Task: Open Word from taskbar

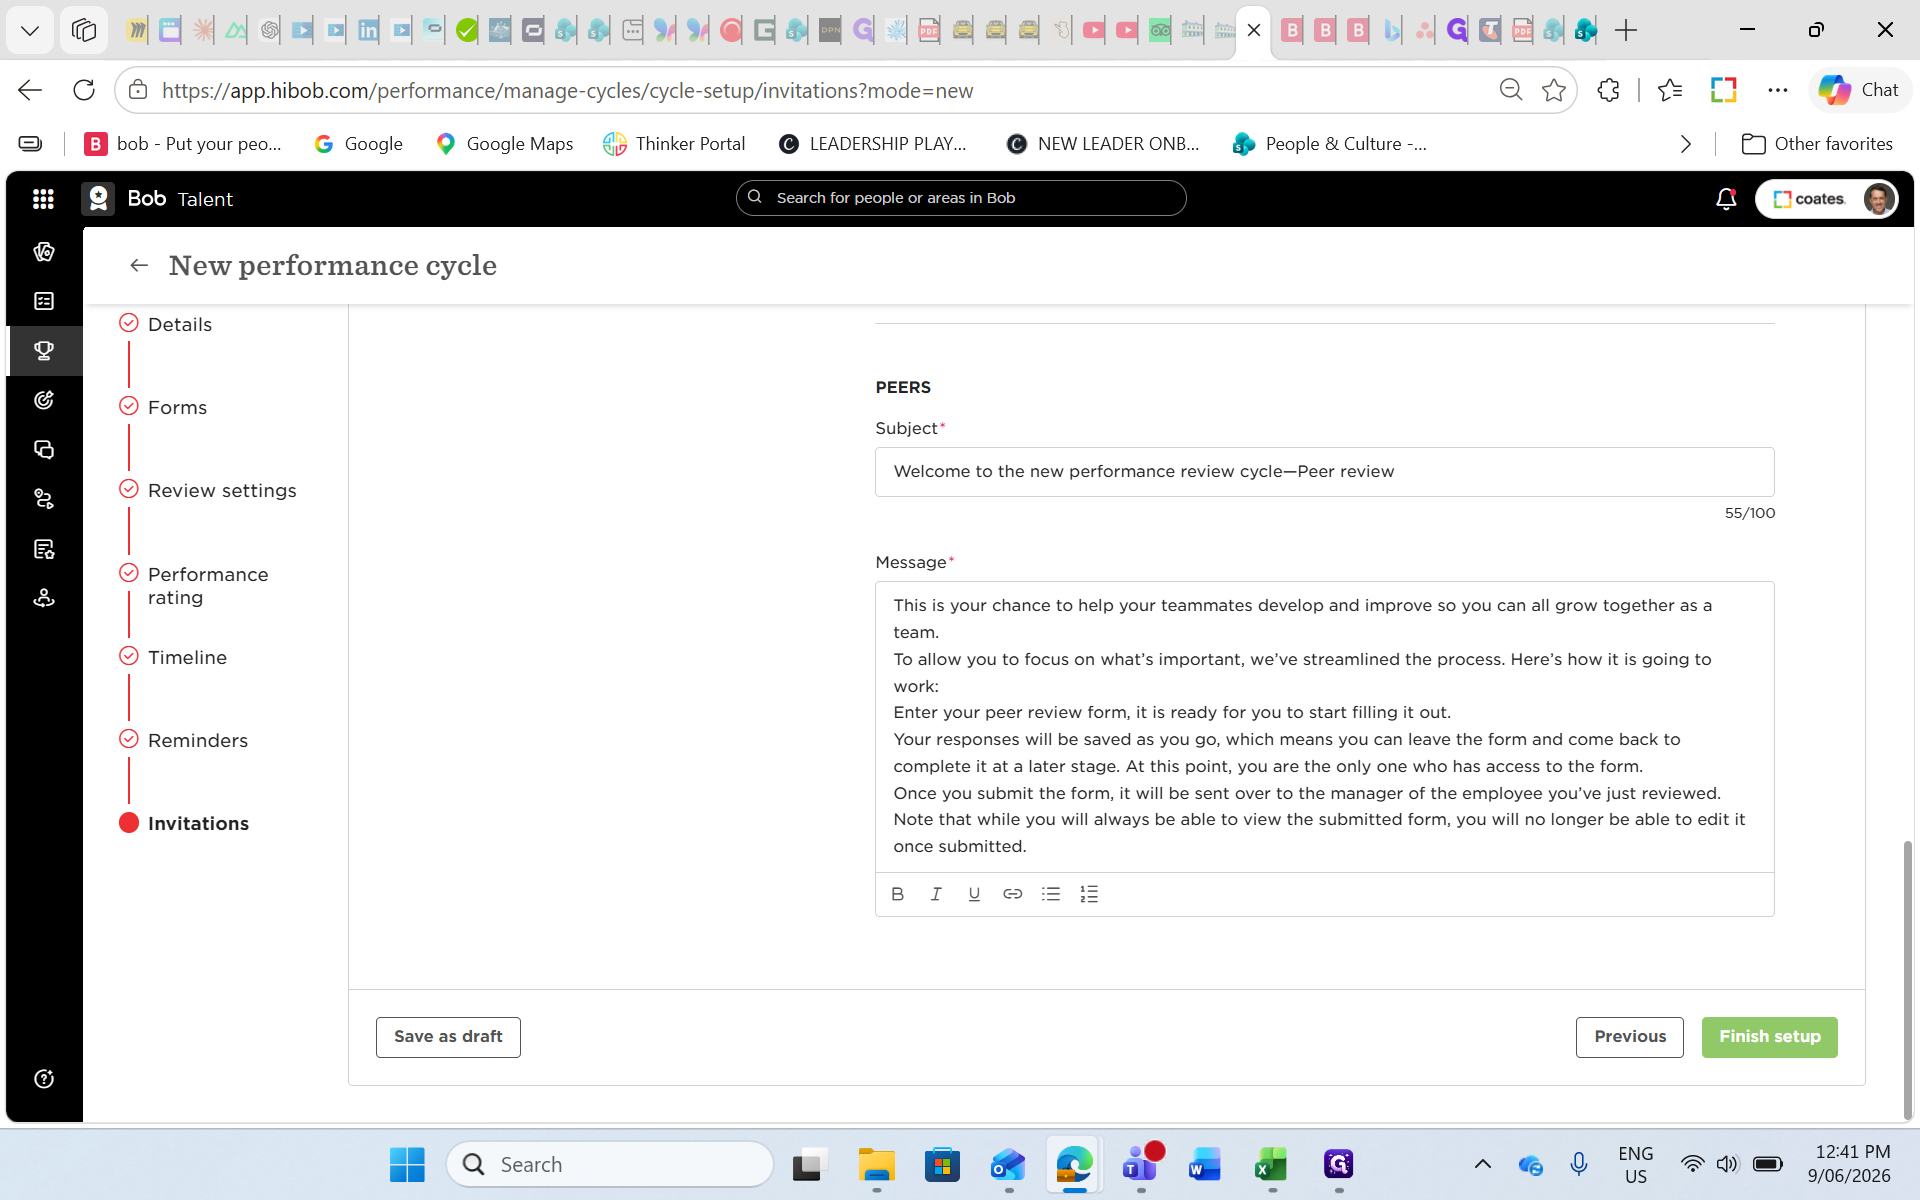Action: [1205, 1164]
